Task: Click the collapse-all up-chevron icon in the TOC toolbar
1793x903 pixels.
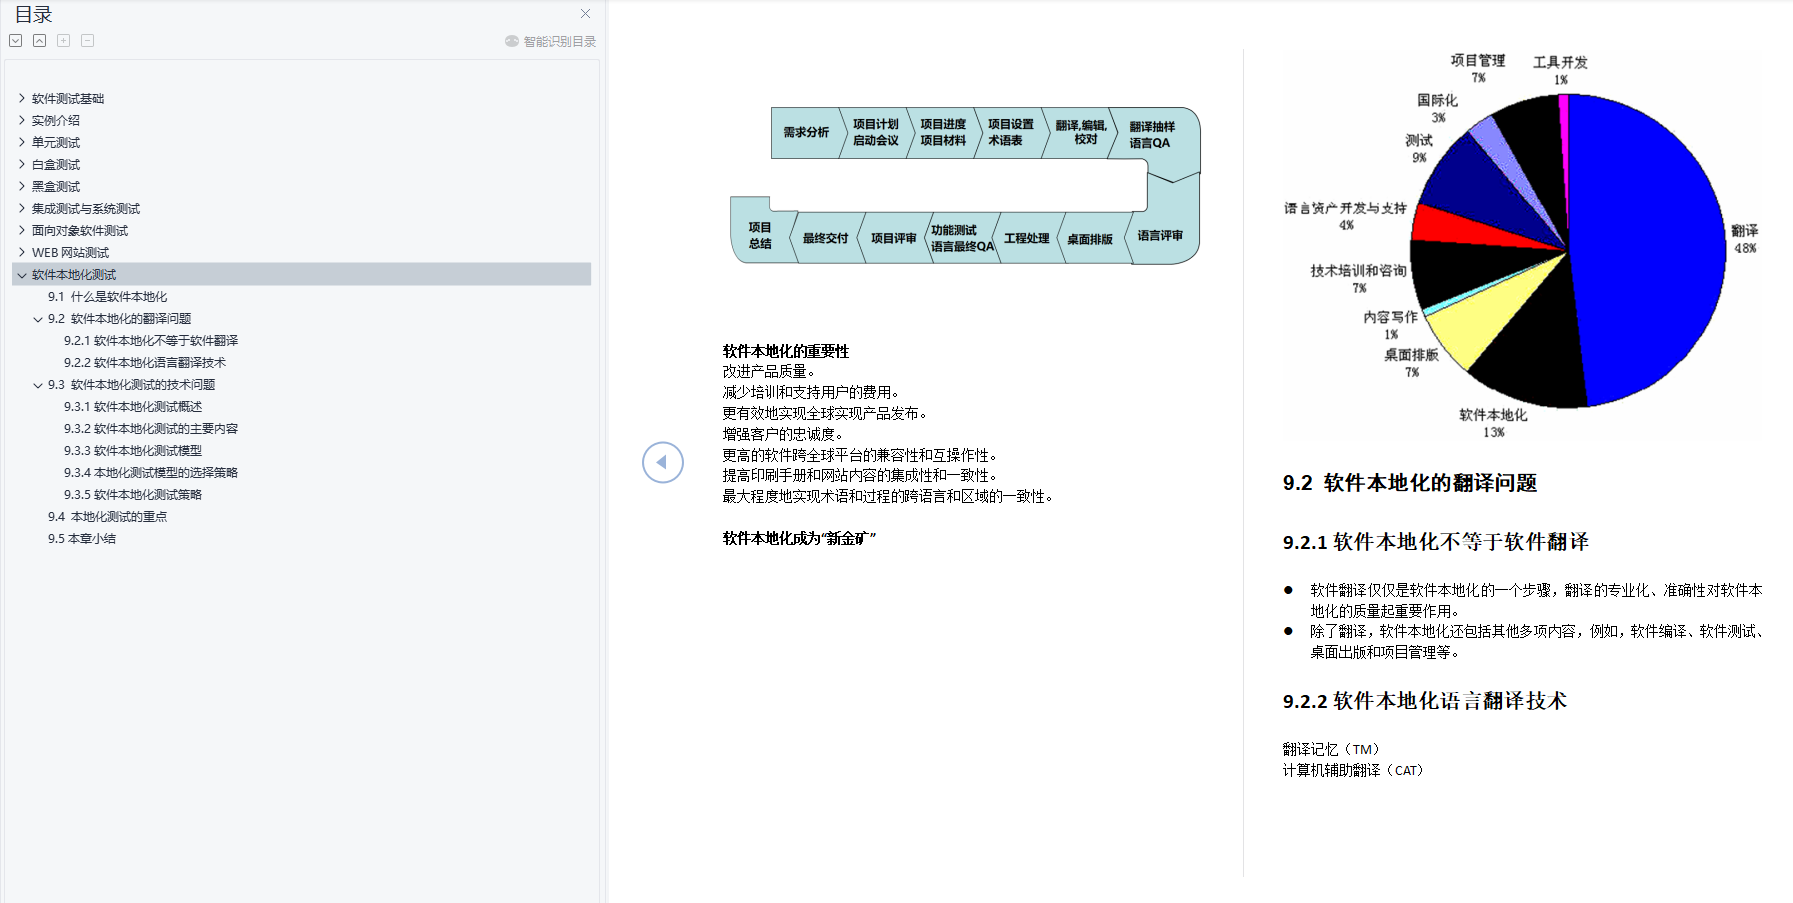Action: (39, 40)
